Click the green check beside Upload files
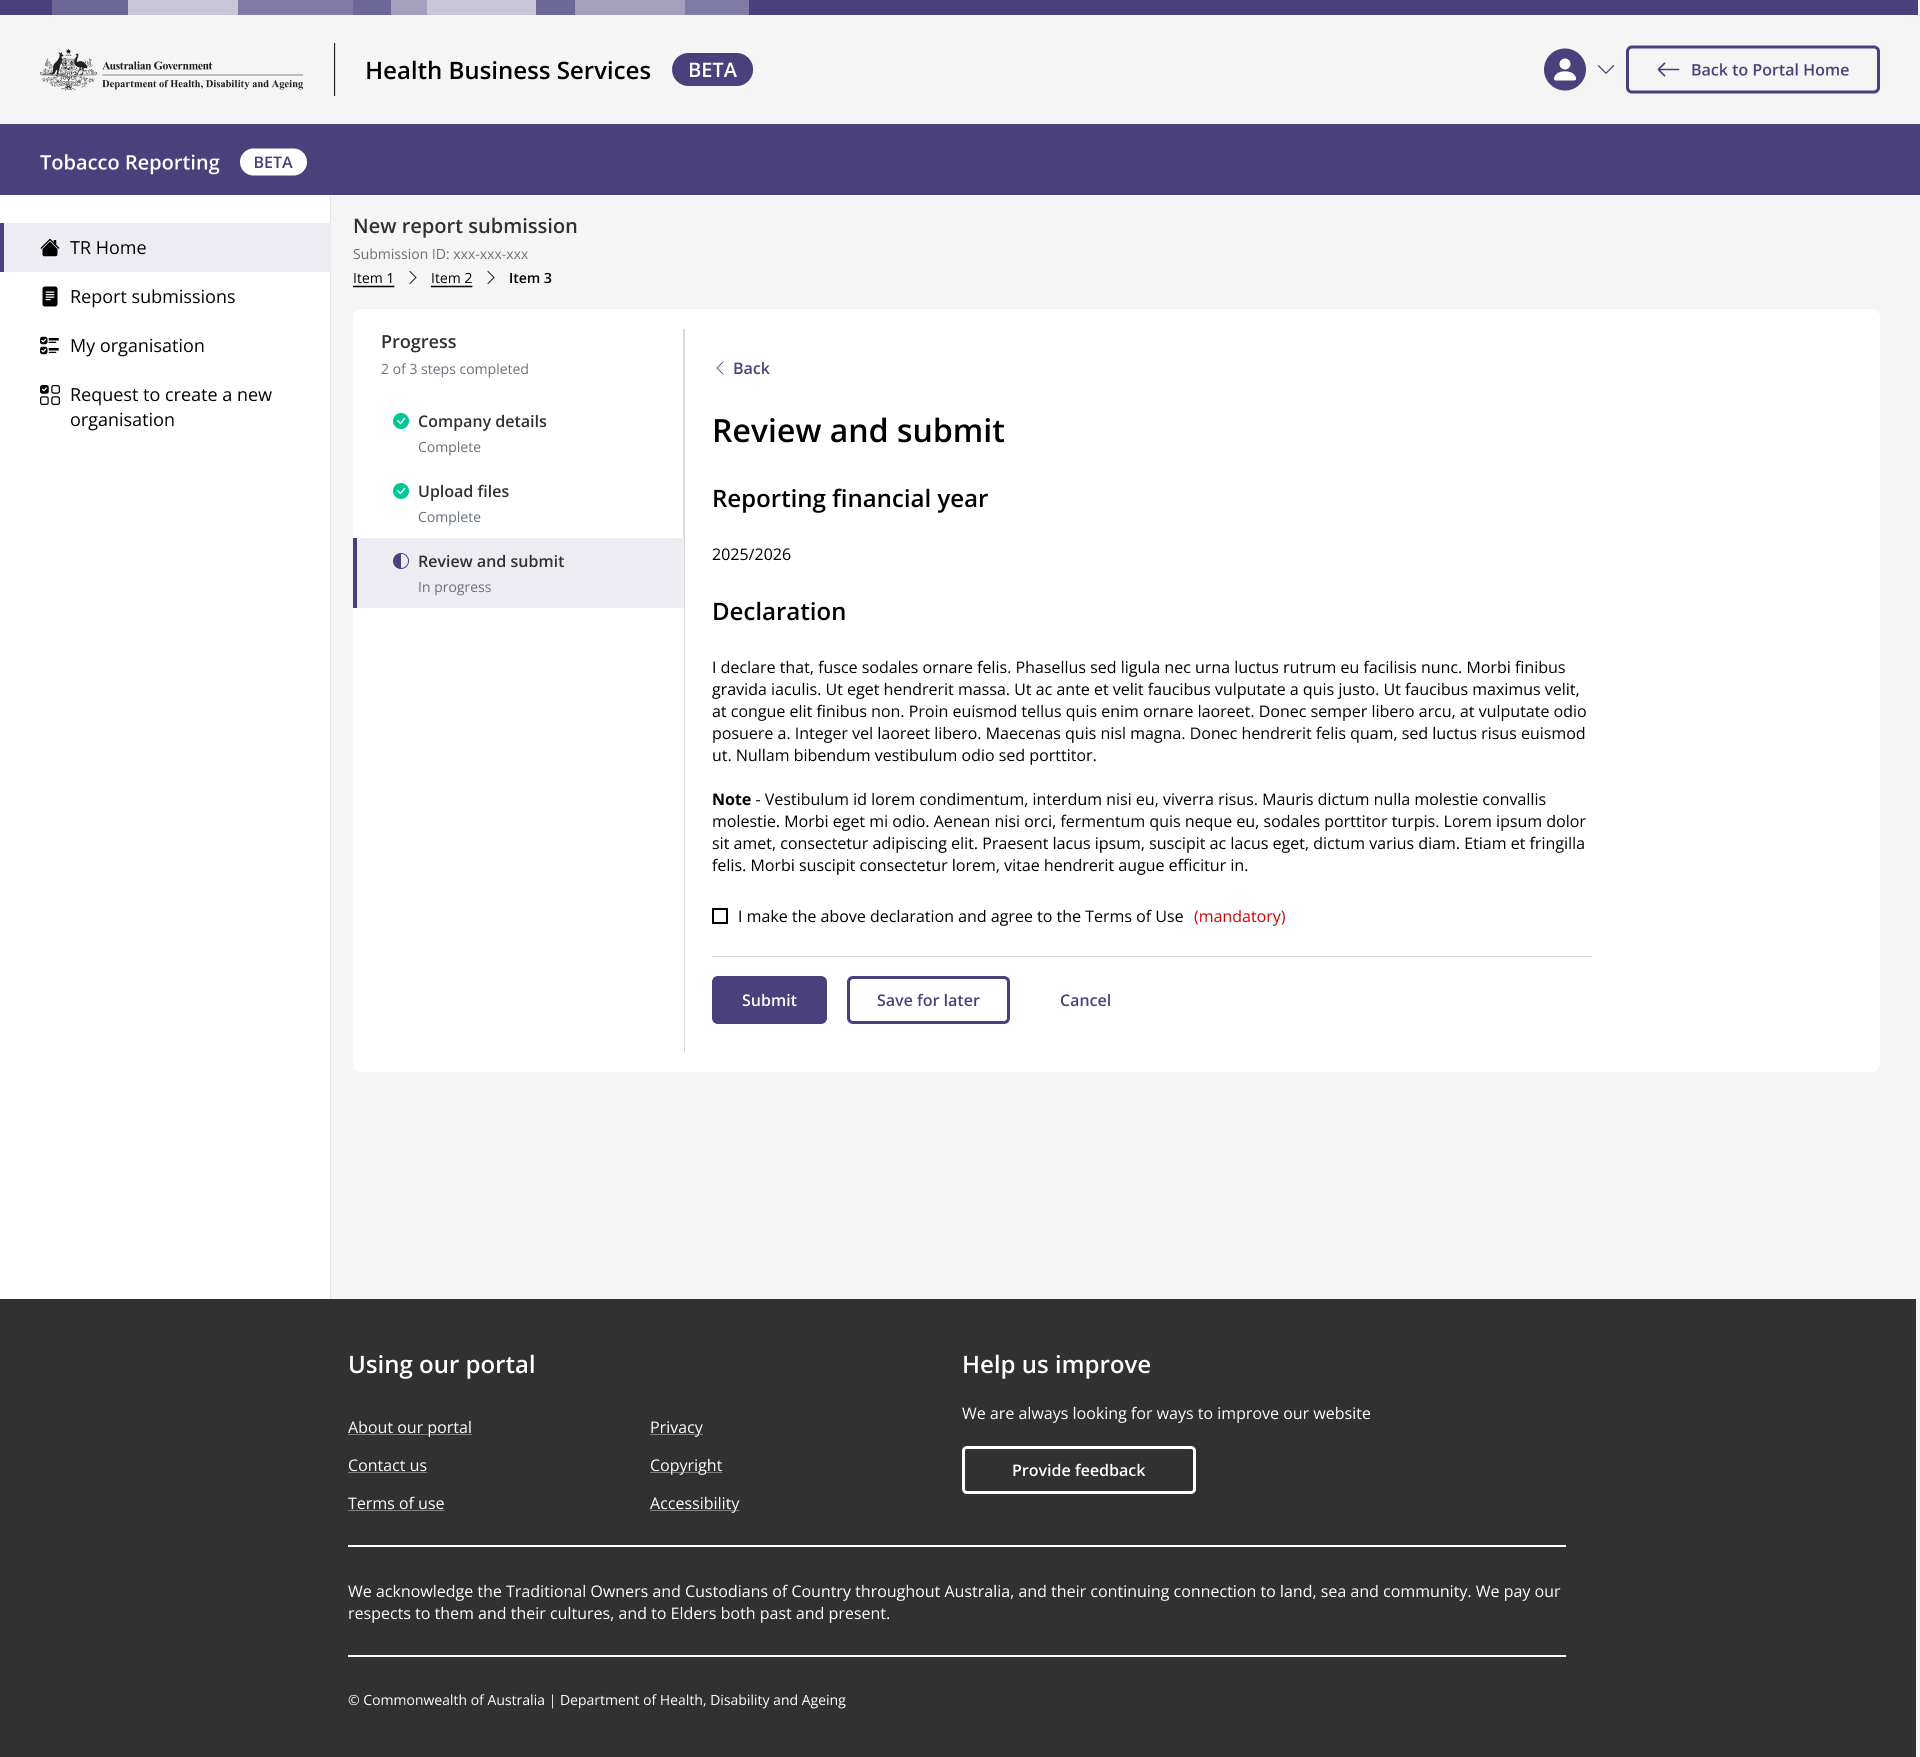 coord(401,491)
